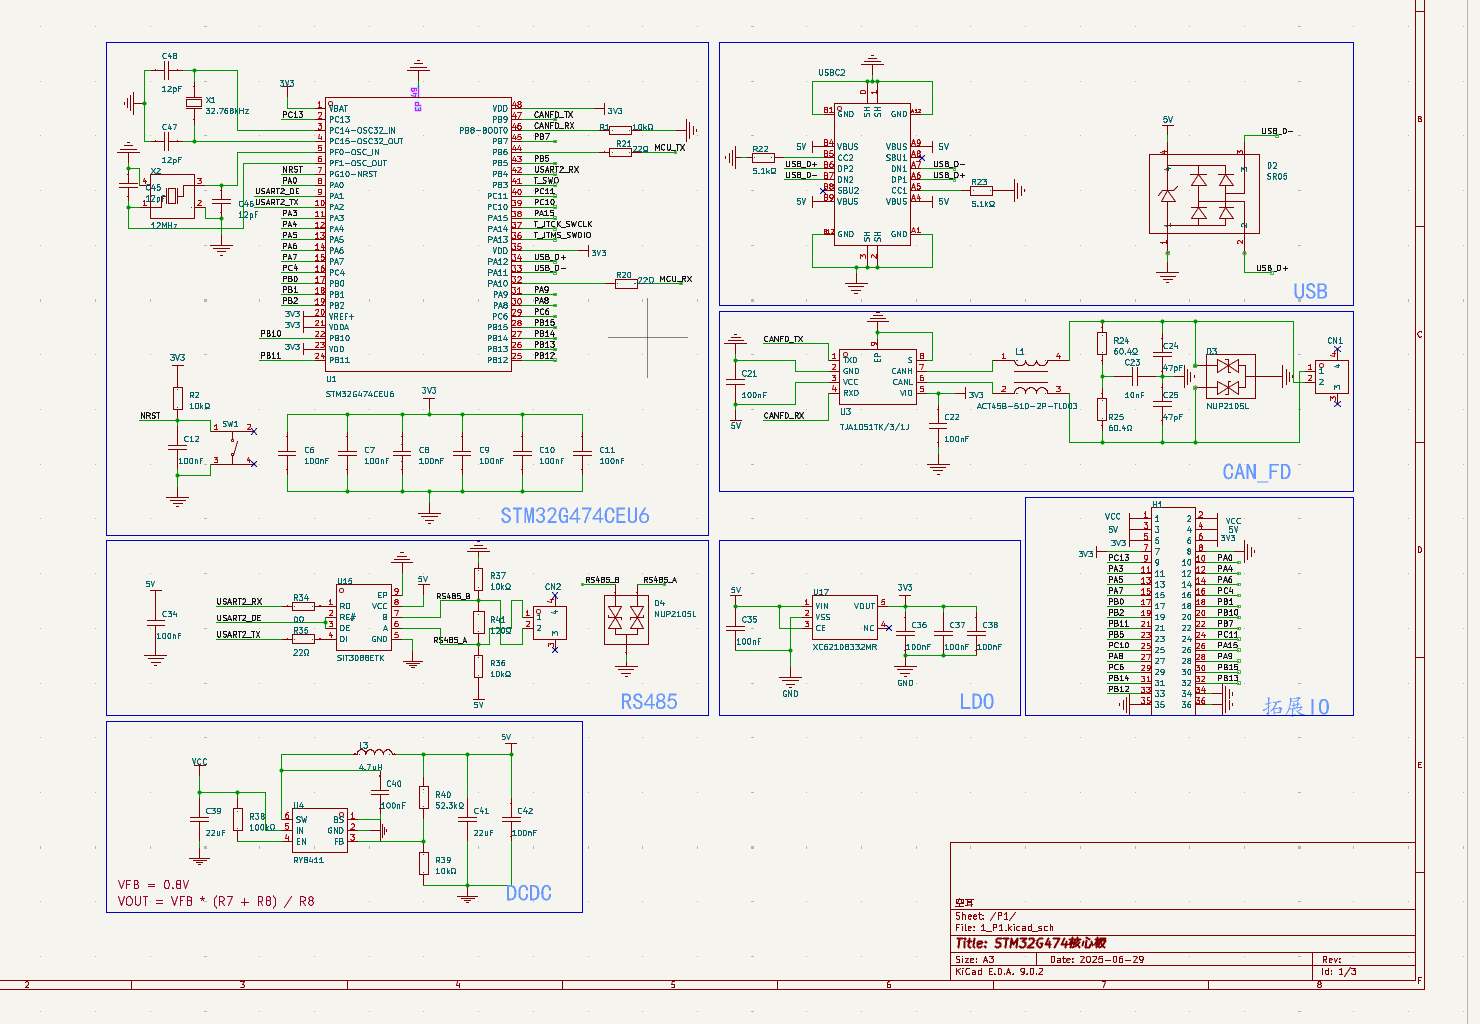Select the RS485 connector CN2
This screenshot has height=1024, width=1480.
[550, 623]
